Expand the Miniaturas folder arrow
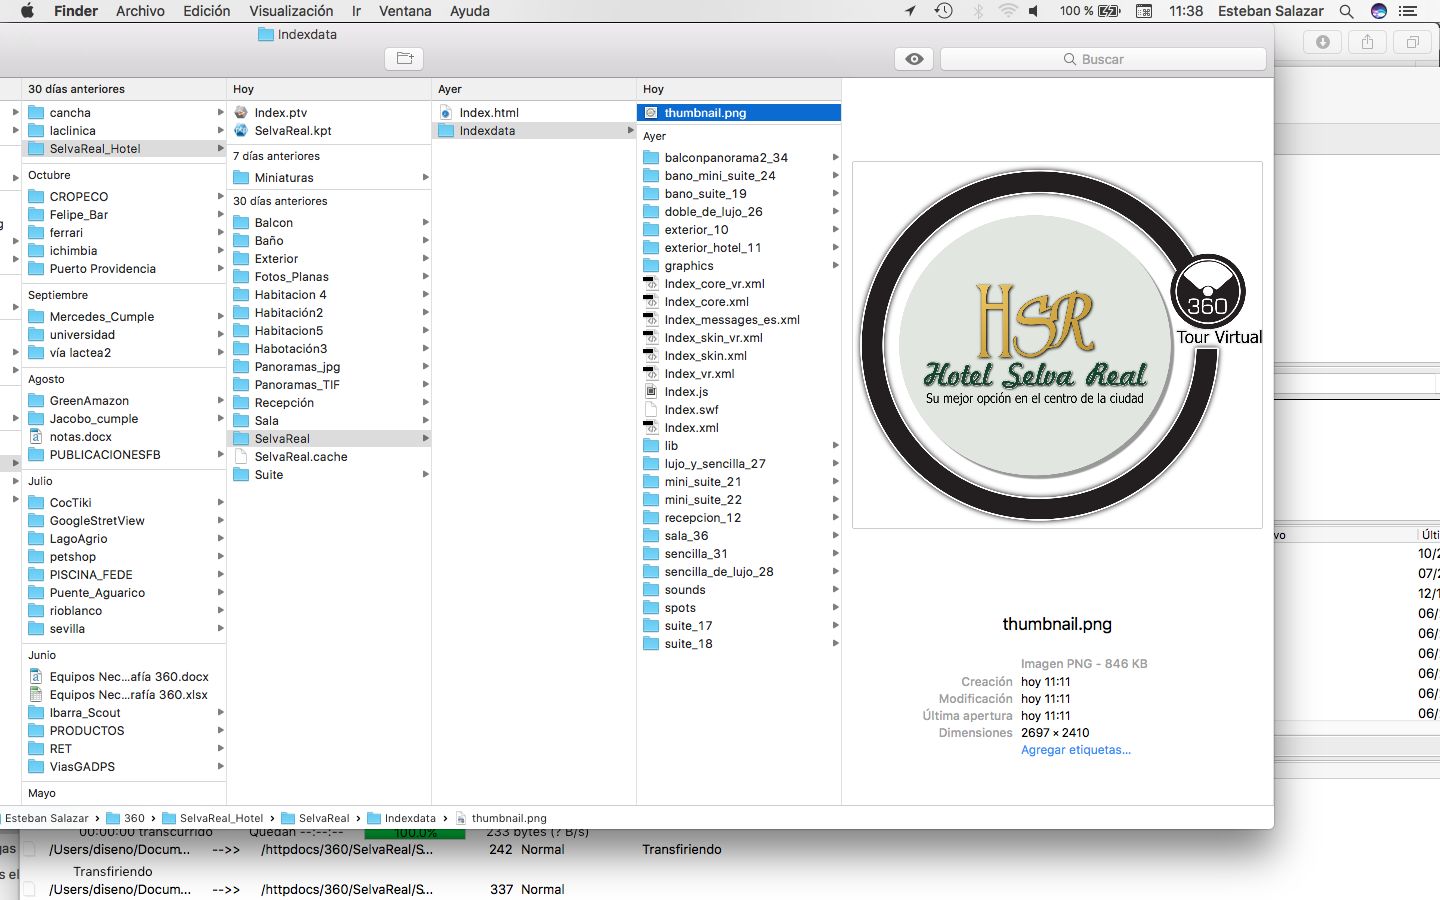 [425, 178]
